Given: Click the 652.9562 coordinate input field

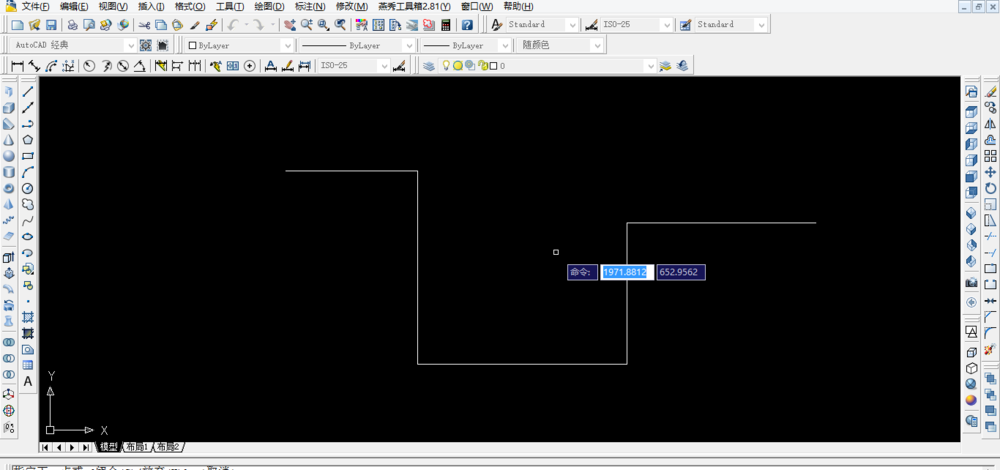Looking at the screenshot, I should tap(681, 272).
